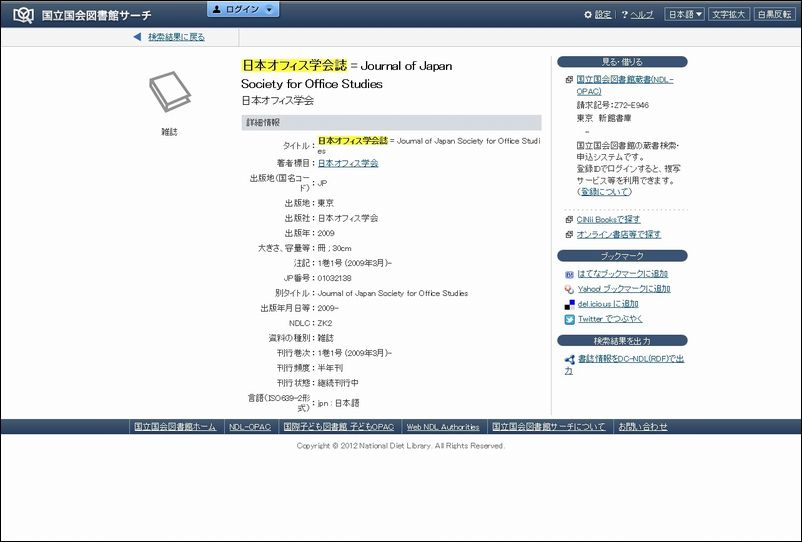This screenshot has width=802, height=542.
Task: Click the NDL Search logo icon
Action: (23, 15)
